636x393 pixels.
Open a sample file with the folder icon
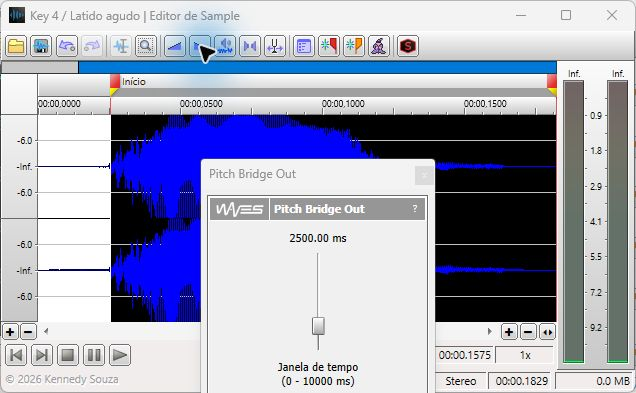click(x=16, y=46)
